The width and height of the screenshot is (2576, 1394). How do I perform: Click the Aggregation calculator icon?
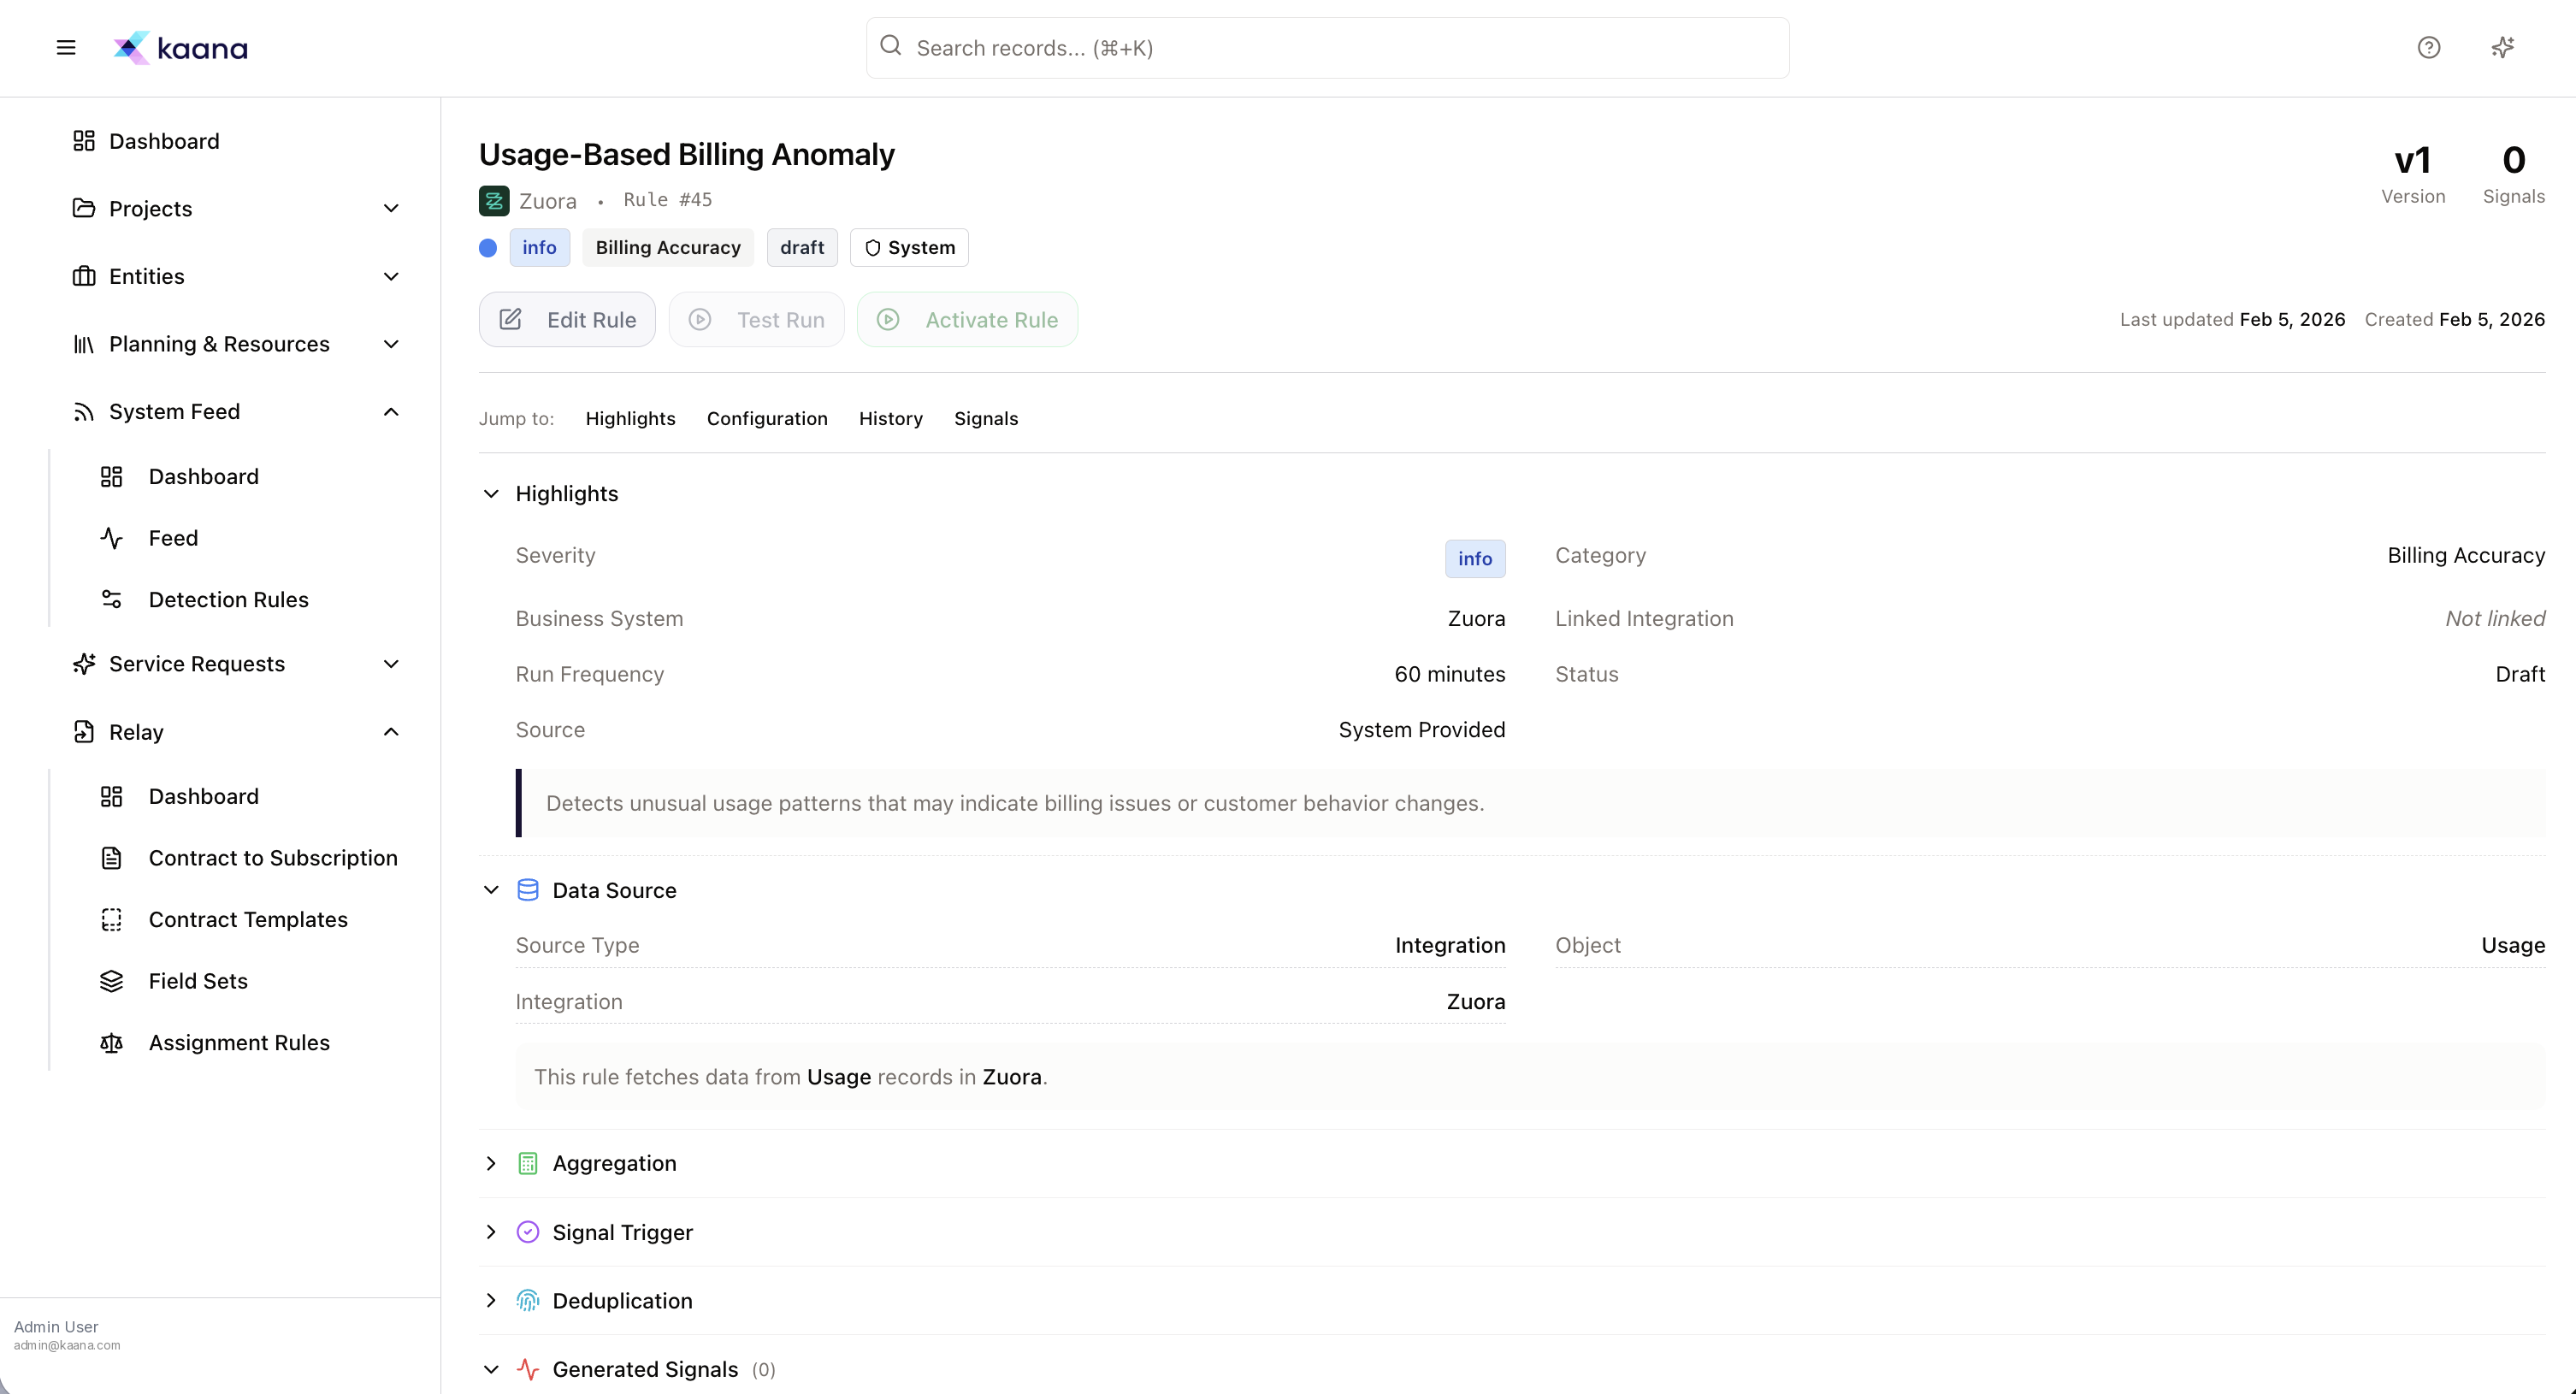pos(529,1163)
